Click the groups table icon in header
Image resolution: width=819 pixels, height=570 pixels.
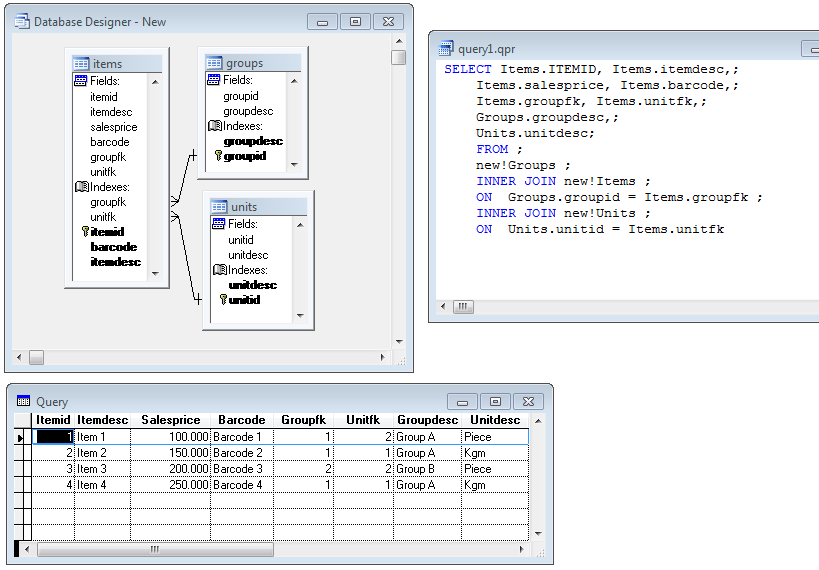point(214,63)
